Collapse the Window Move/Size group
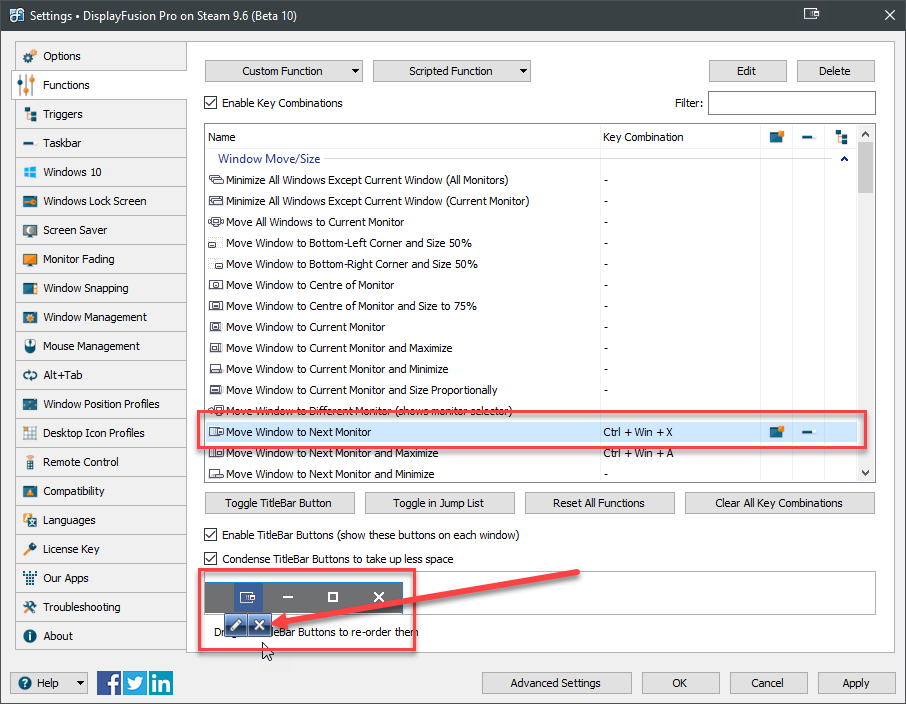This screenshot has height=704, width=906. (x=844, y=158)
